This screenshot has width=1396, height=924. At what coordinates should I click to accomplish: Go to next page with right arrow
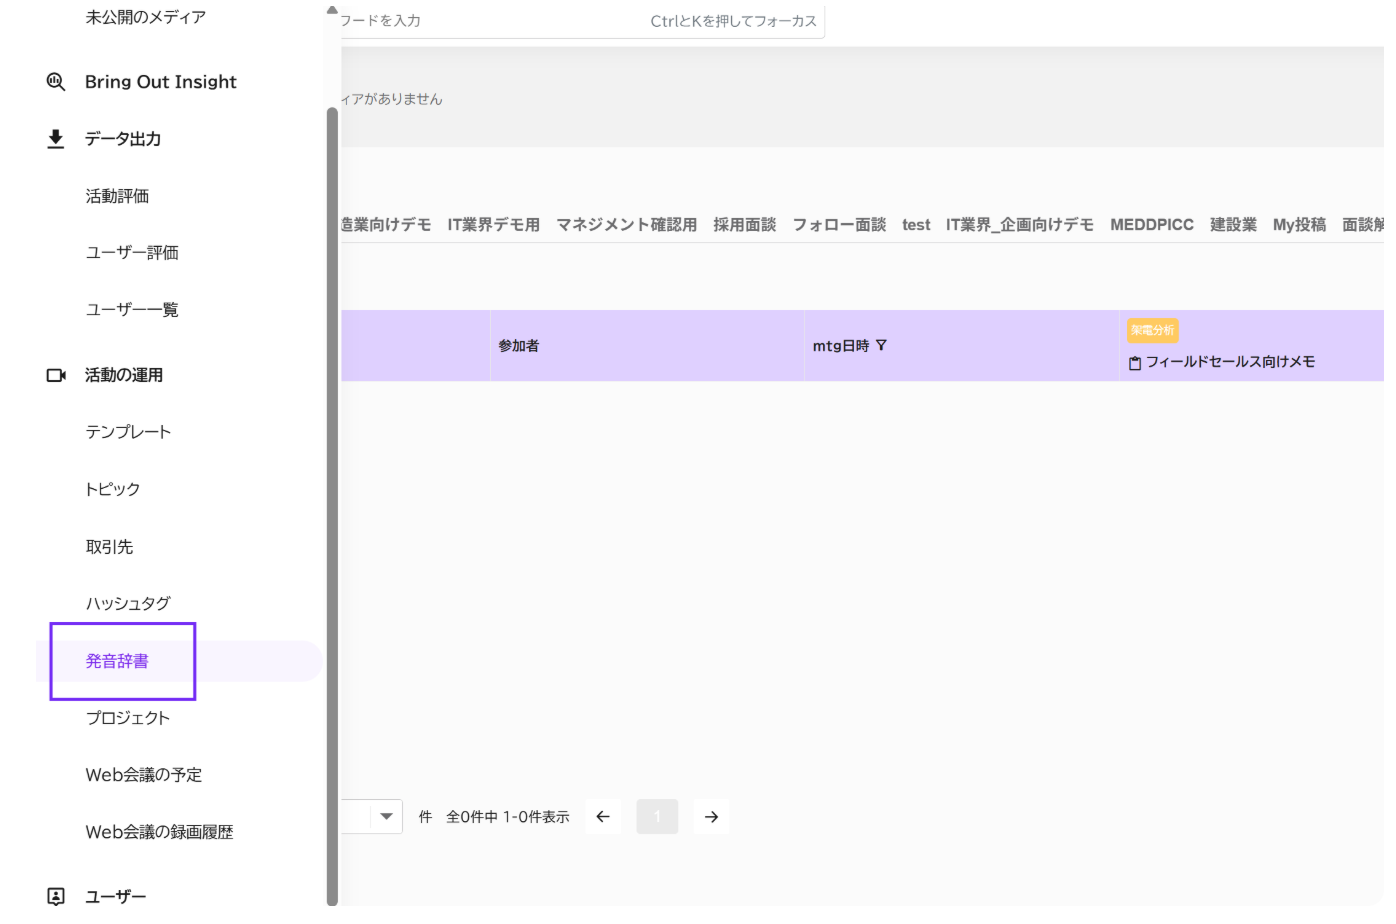pos(711,817)
